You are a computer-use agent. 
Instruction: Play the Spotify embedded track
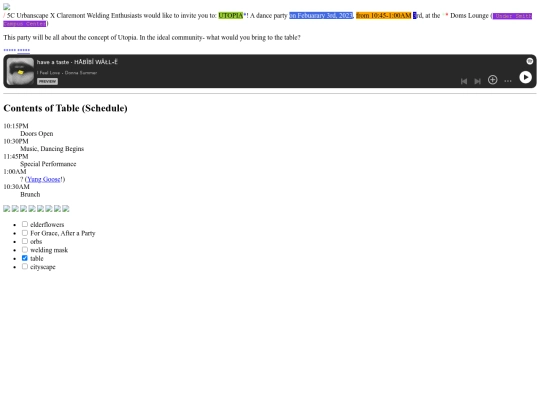tap(525, 77)
